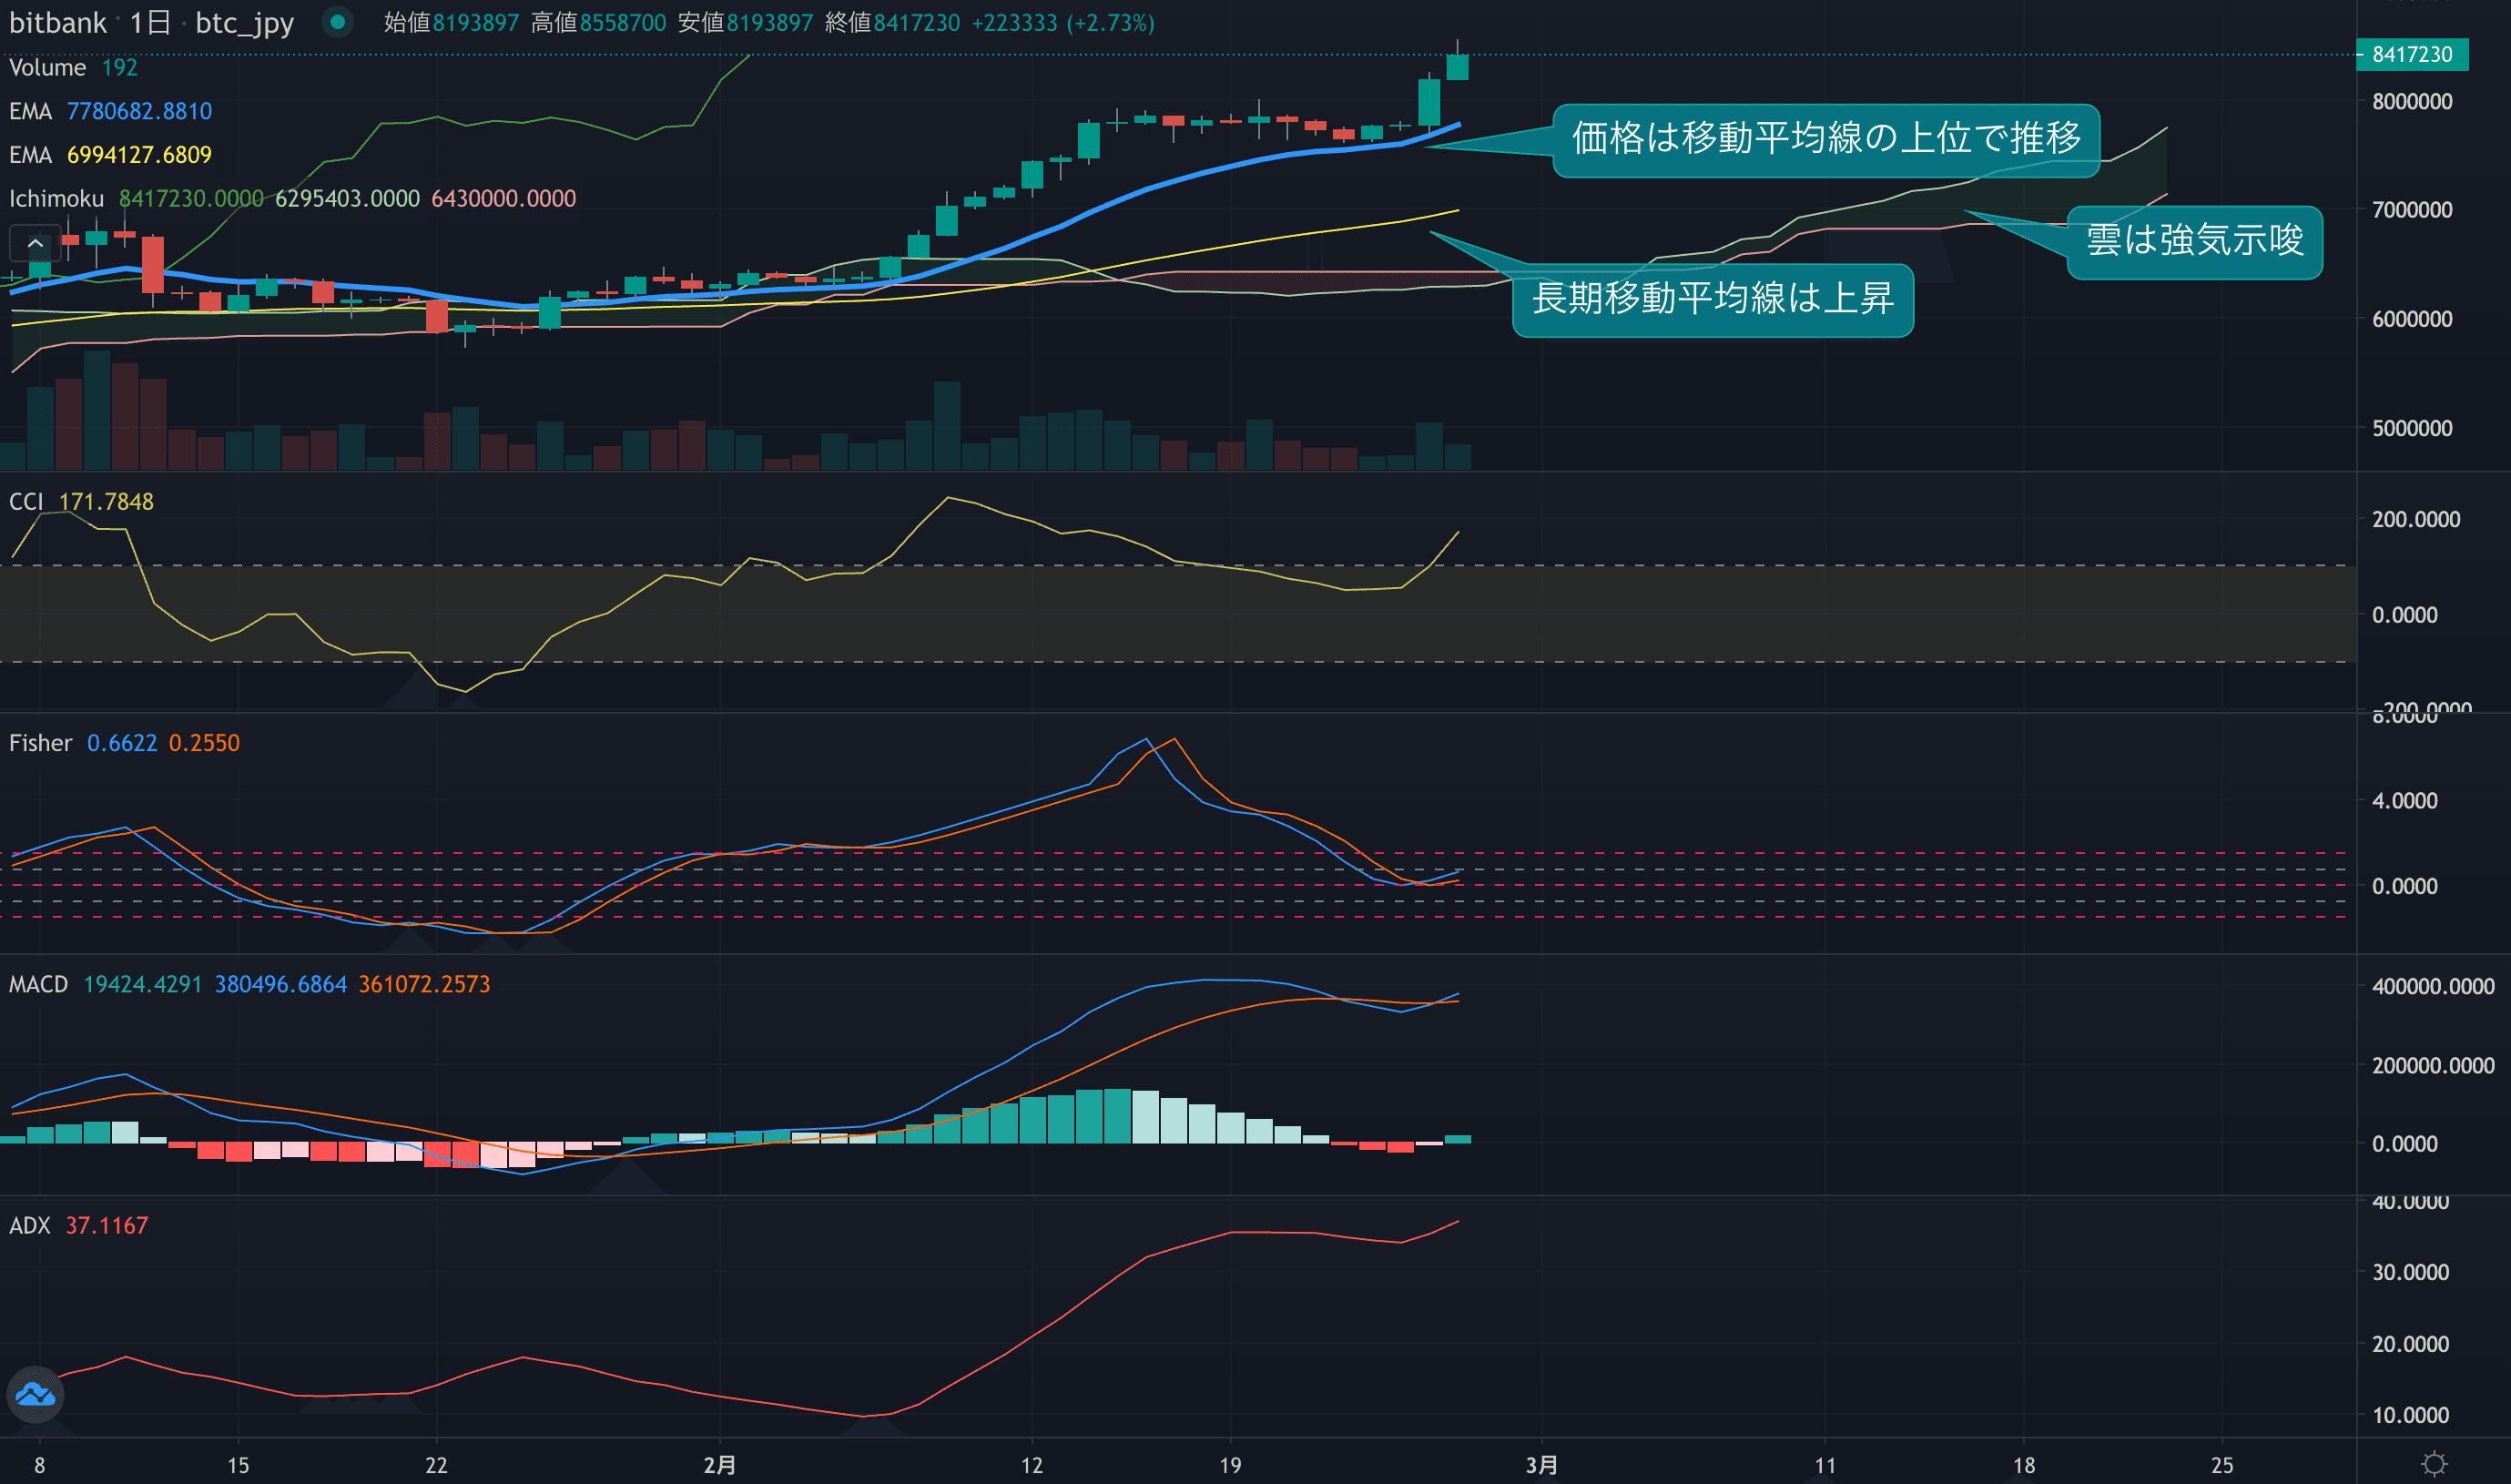Select the CCI indicator label
Screen dimensions: 2511x1484
(25, 501)
